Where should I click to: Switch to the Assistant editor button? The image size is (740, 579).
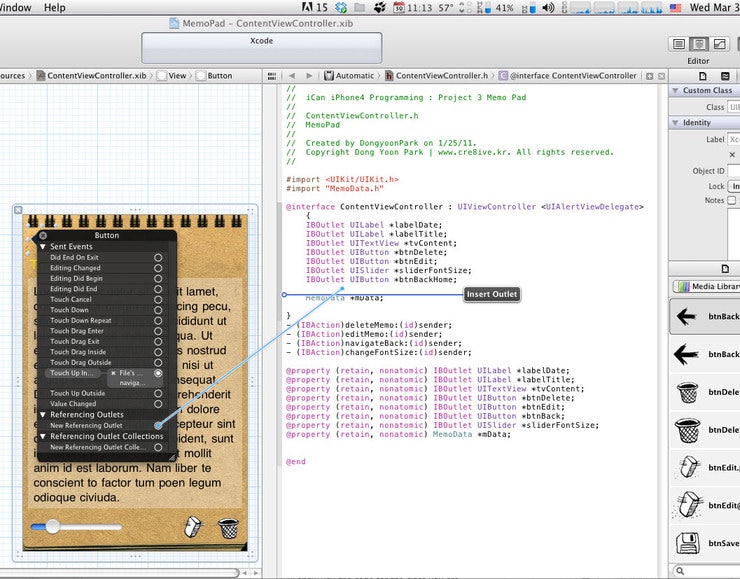(x=698, y=45)
